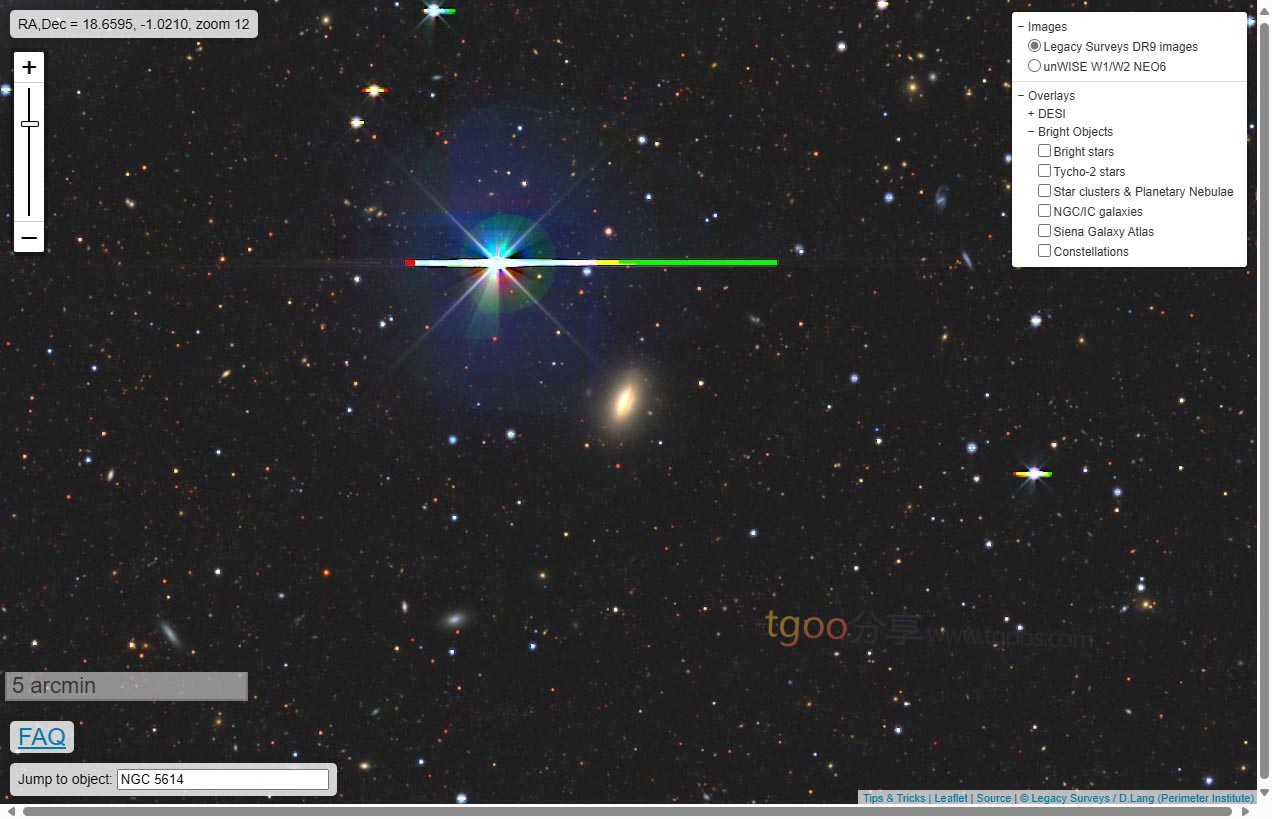Image resolution: width=1272 pixels, height=819 pixels.
Task: Collapse the Overlays section
Action: pyautogui.click(x=1021, y=96)
